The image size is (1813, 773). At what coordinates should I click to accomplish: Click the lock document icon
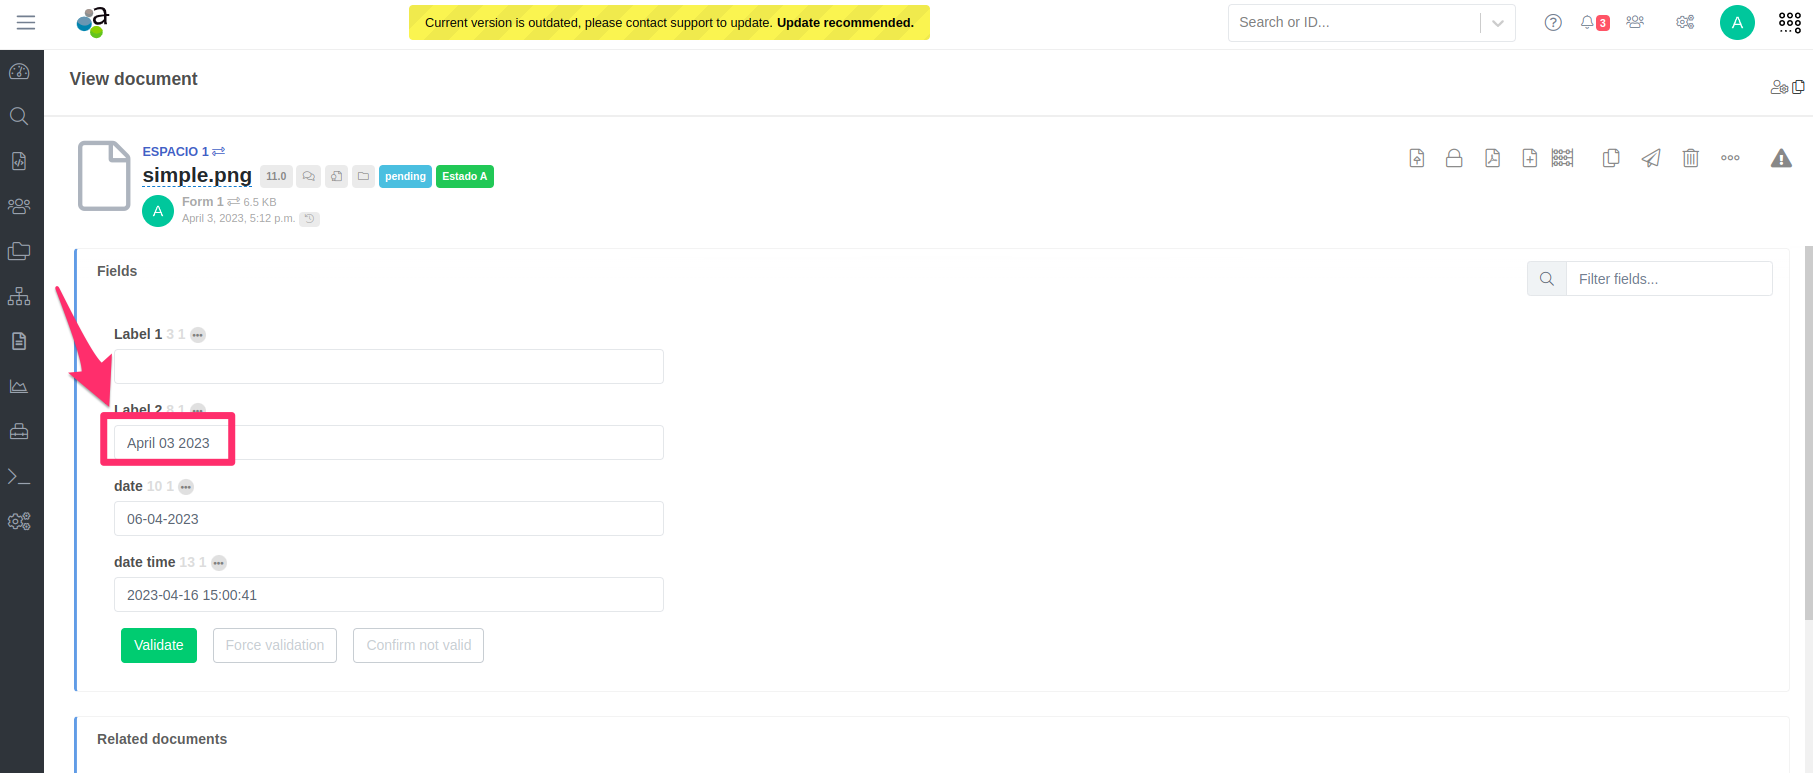click(x=1454, y=158)
